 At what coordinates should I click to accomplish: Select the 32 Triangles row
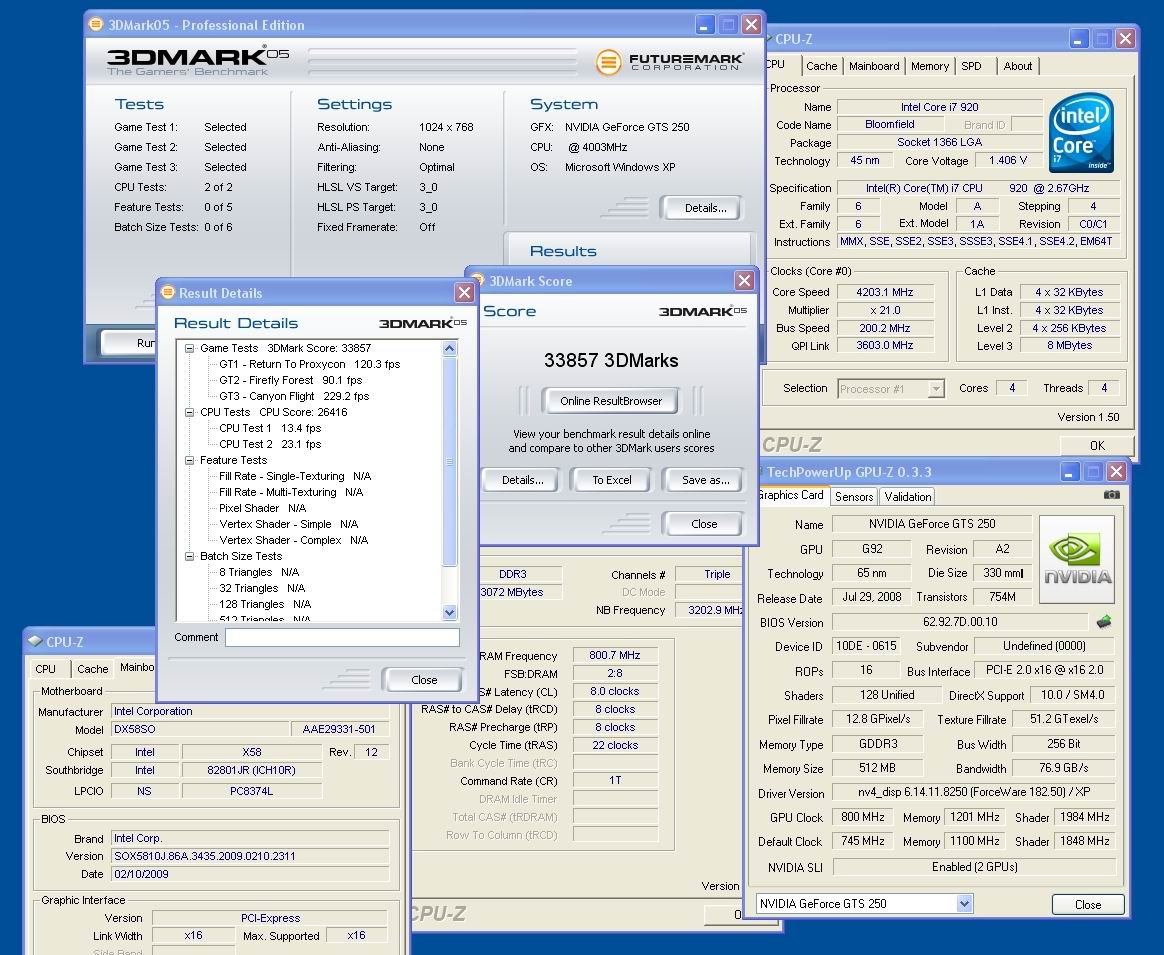[x=262, y=588]
